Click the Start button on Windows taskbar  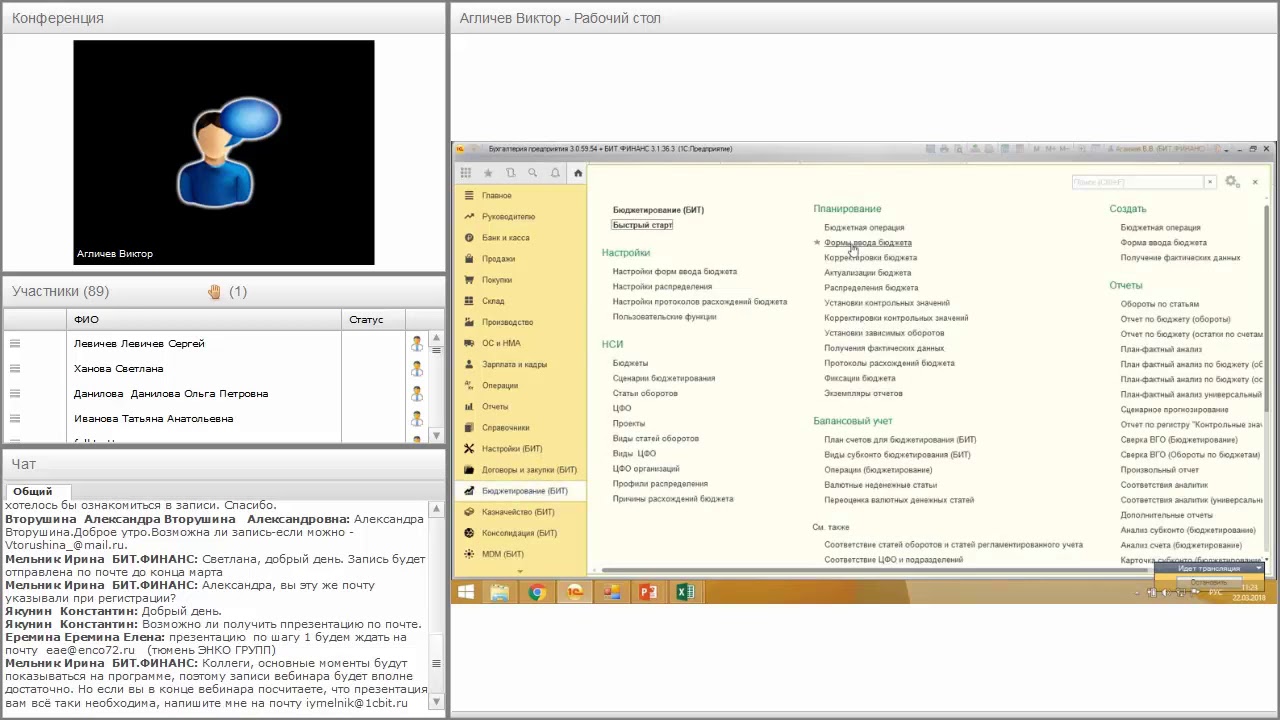pos(466,592)
